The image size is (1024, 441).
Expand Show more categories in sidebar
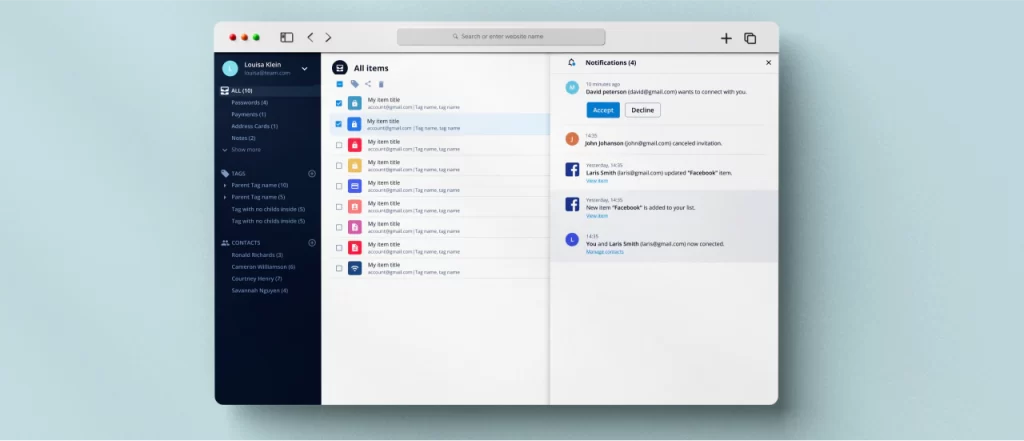[x=242, y=150]
